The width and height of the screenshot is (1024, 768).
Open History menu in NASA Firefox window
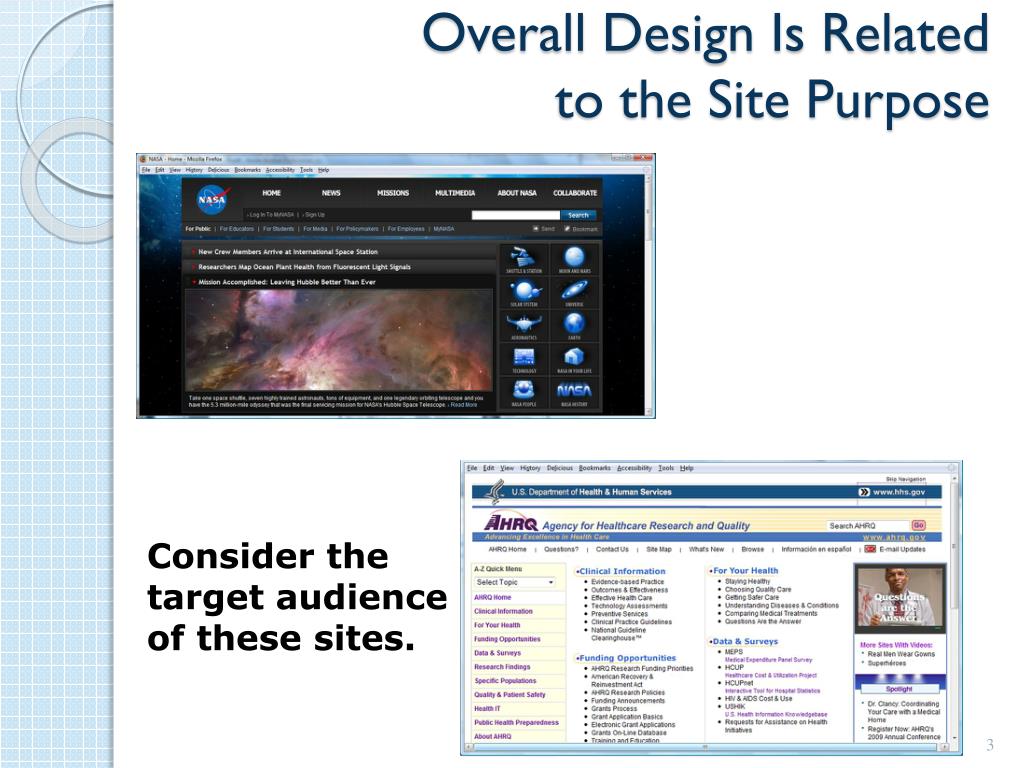tap(194, 170)
